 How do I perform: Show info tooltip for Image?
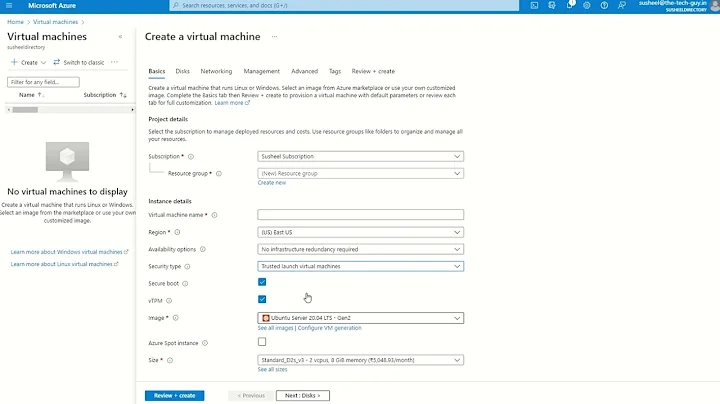(x=175, y=318)
